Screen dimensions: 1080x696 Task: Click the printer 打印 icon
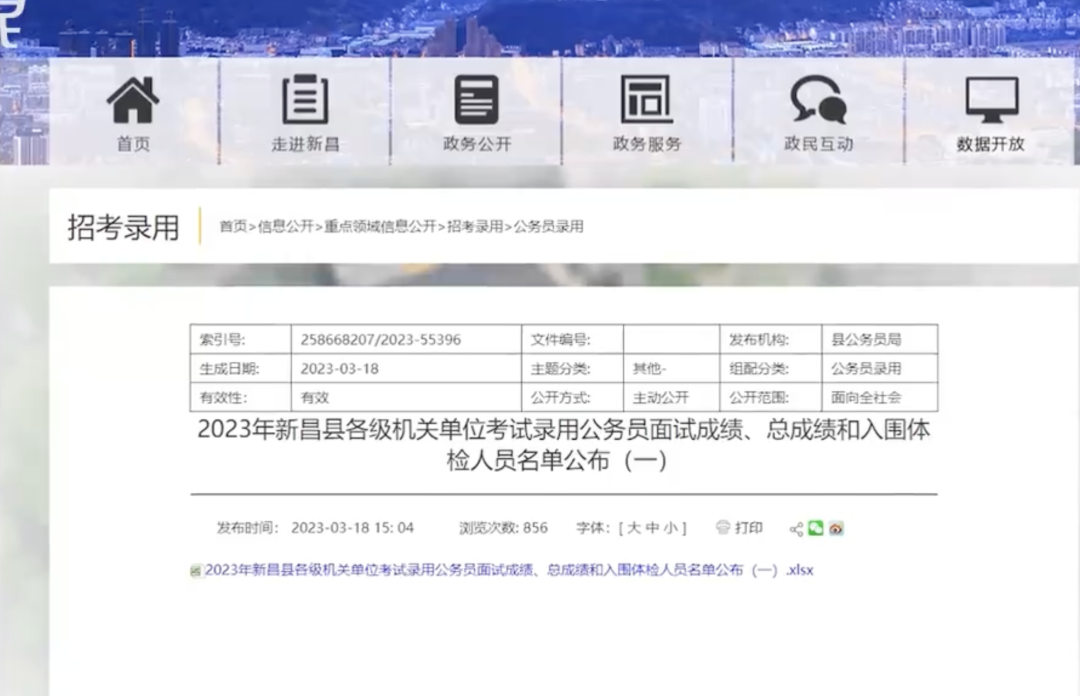[x=723, y=528]
